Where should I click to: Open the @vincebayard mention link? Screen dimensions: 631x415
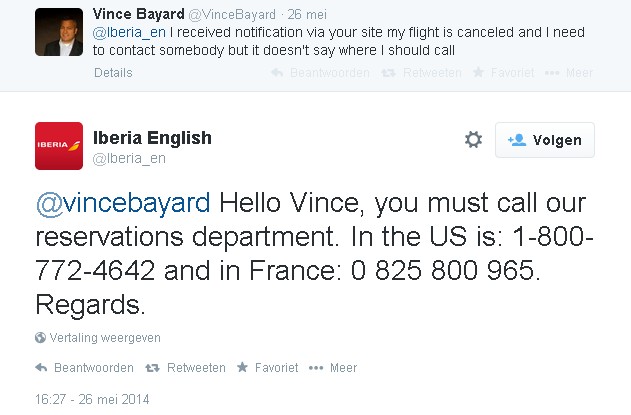tap(123, 203)
